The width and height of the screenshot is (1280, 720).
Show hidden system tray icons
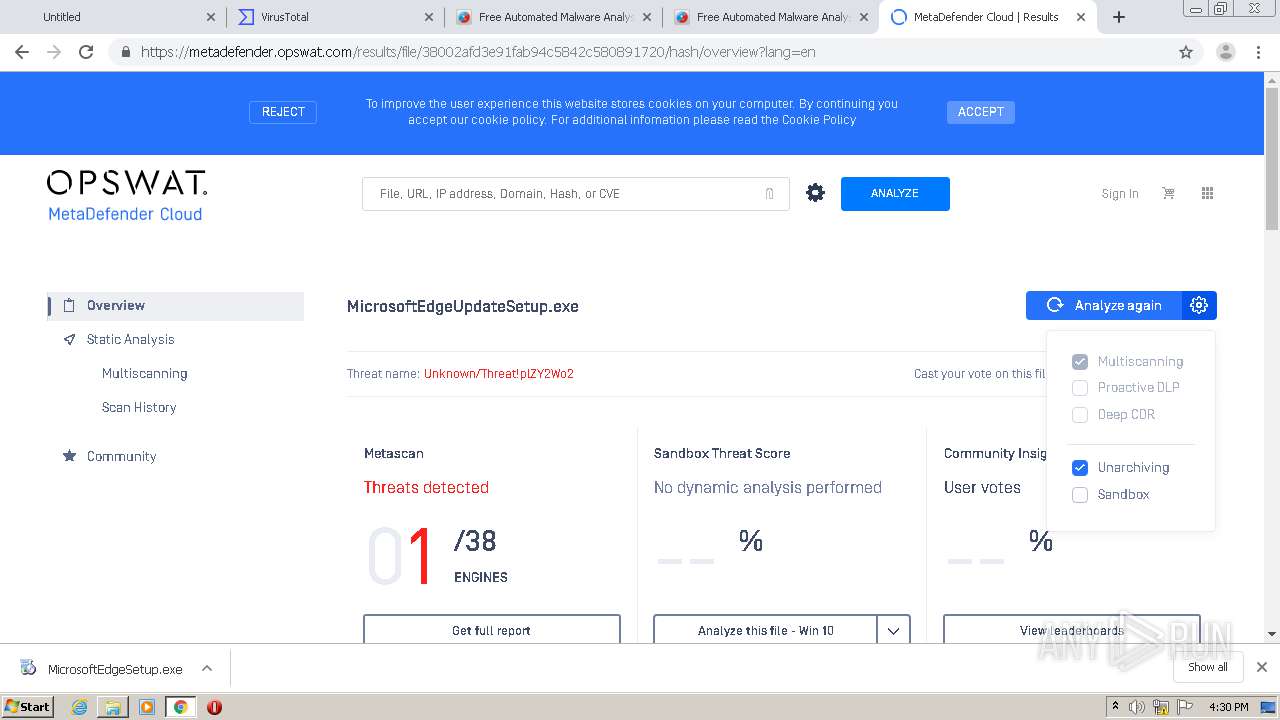[x=1115, y=707]
